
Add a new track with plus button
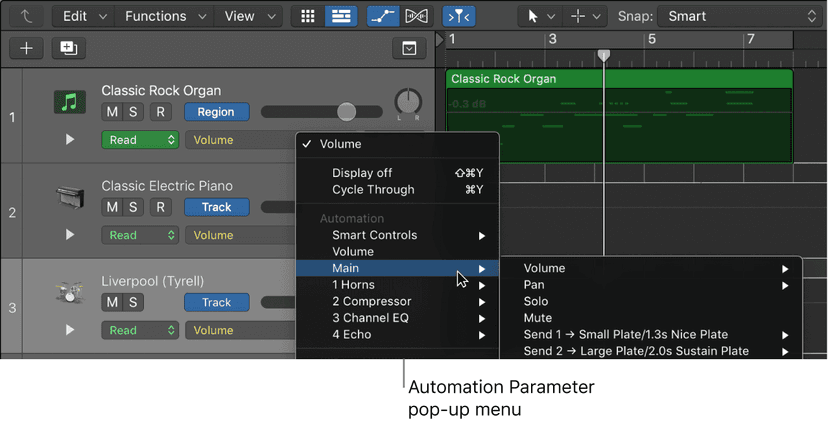[x=26, y=49]
